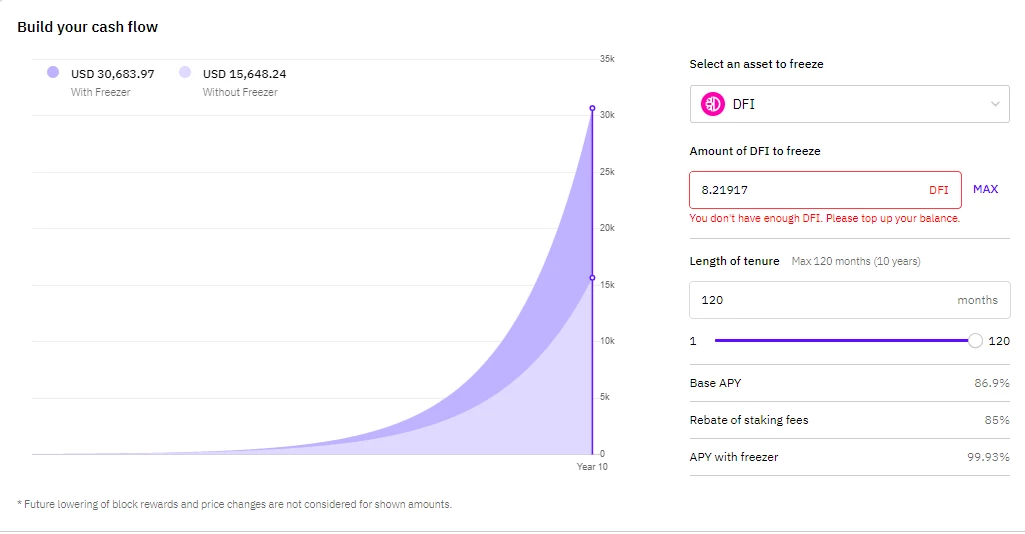1025x534 pixels.
Task: Click the MAX amount link
Action: click(x=985, y=189)
